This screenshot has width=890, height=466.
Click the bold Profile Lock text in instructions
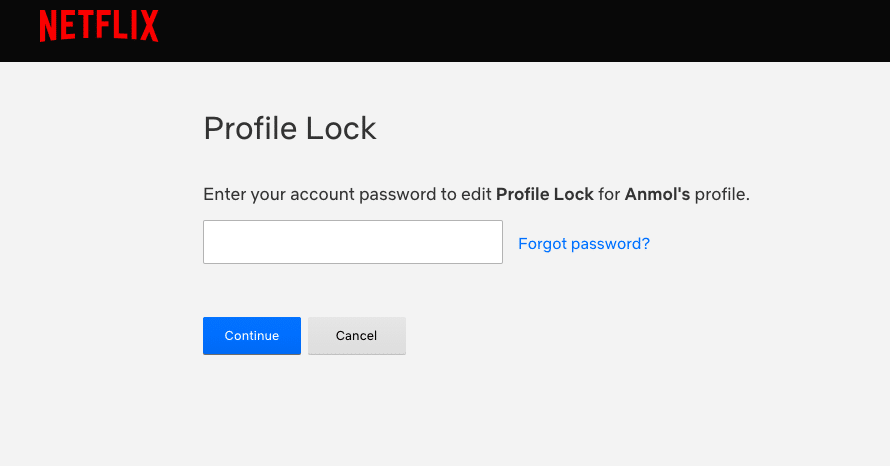[x=544, y=194]
